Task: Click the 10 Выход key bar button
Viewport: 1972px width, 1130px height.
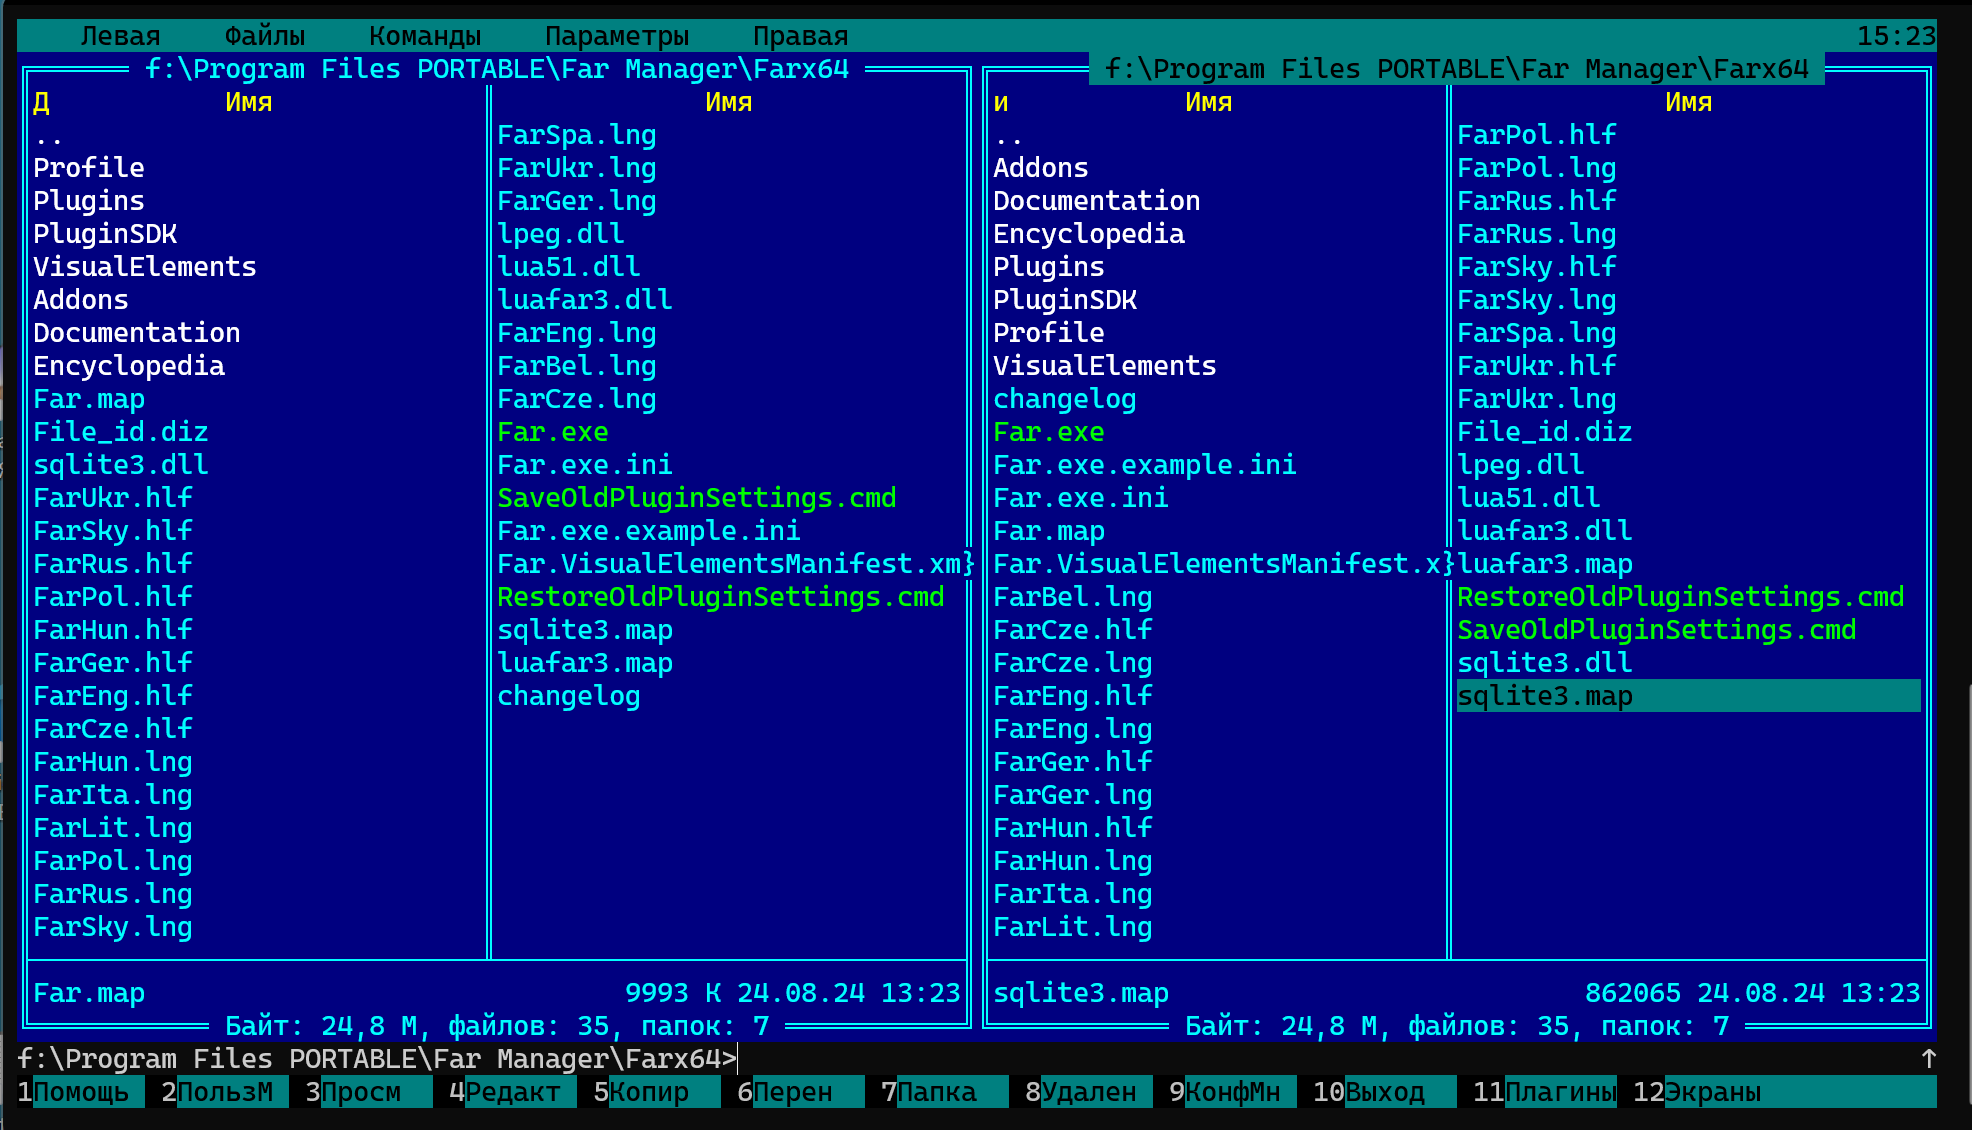Action: [1385, 1092]
